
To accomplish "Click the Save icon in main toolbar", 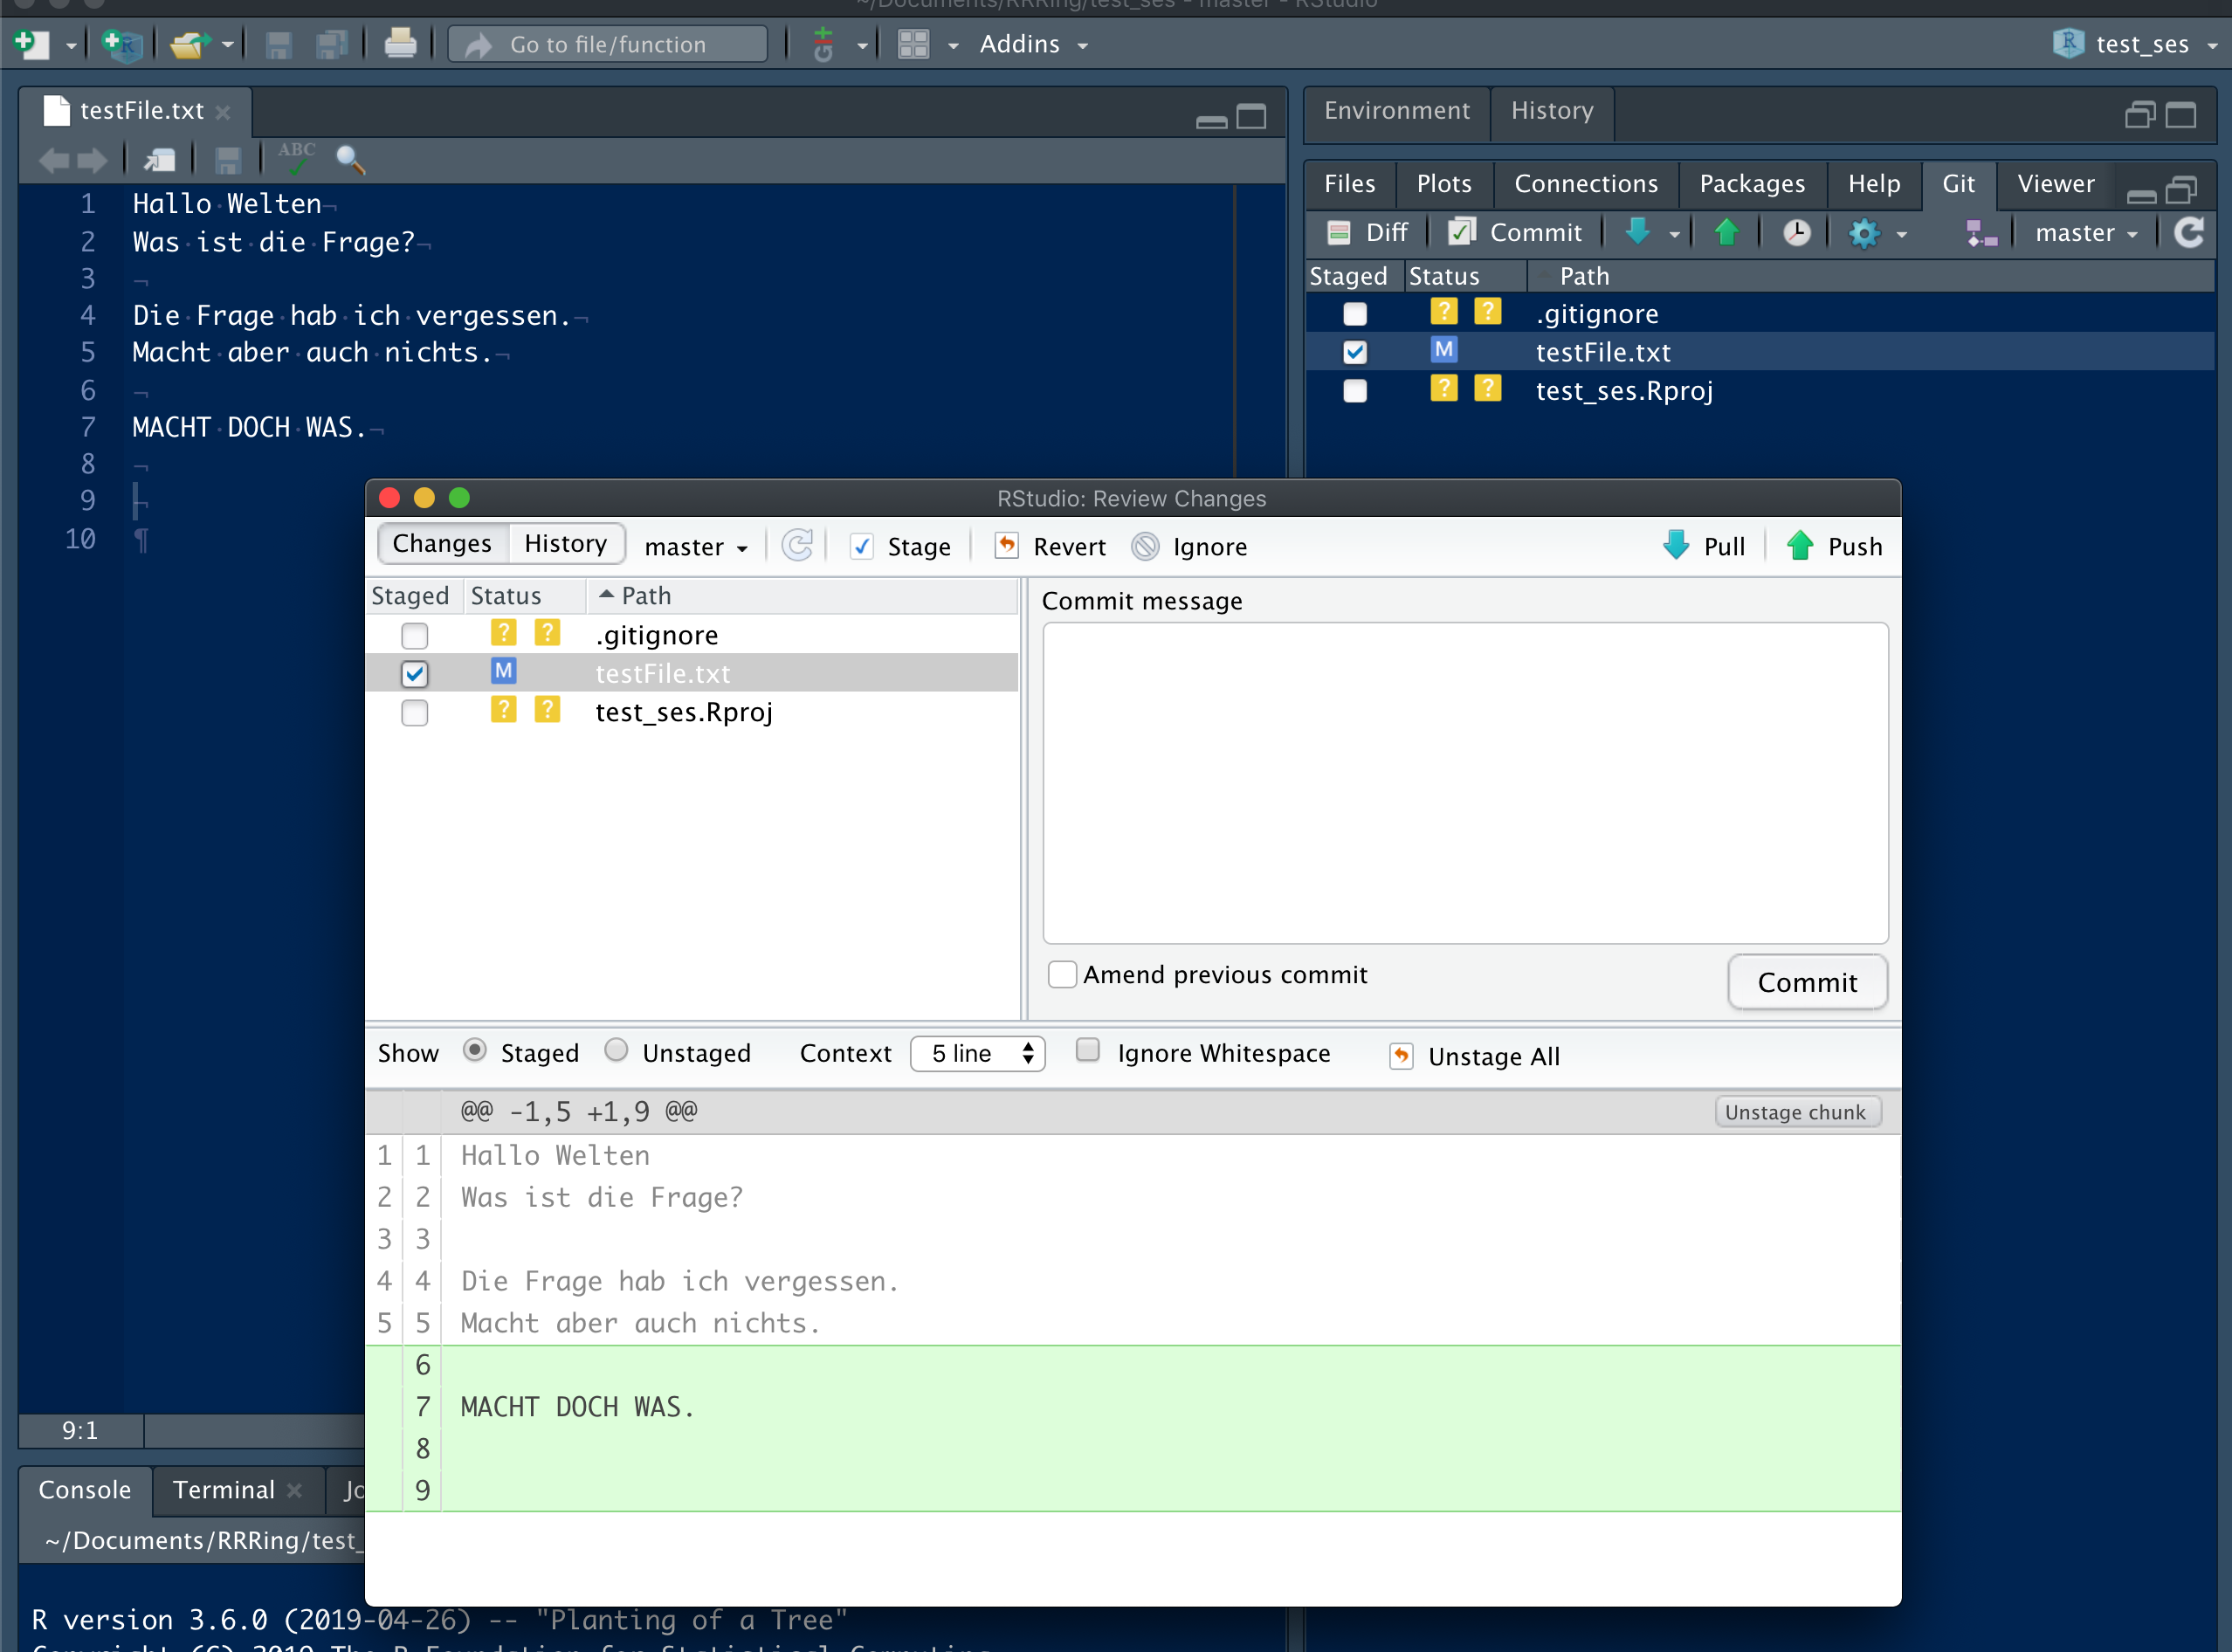I will click(x=278, y=44).
